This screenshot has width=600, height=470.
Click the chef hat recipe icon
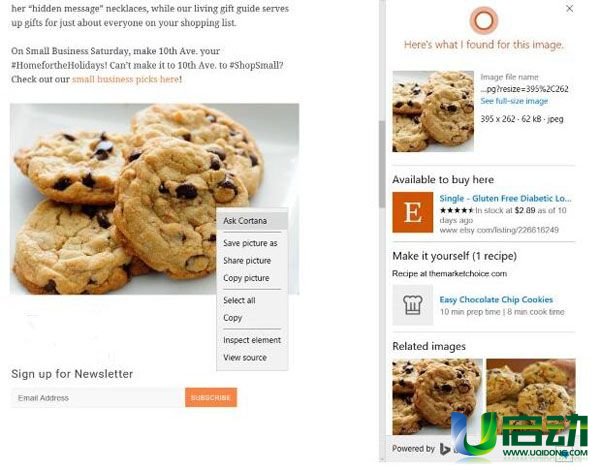tap(412, 305)
